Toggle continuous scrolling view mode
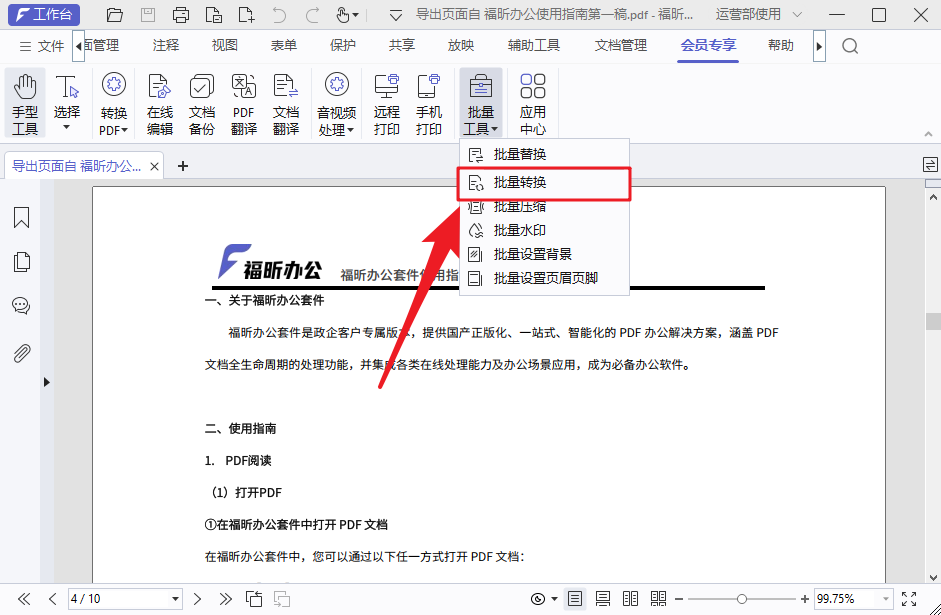 [603, 597]
